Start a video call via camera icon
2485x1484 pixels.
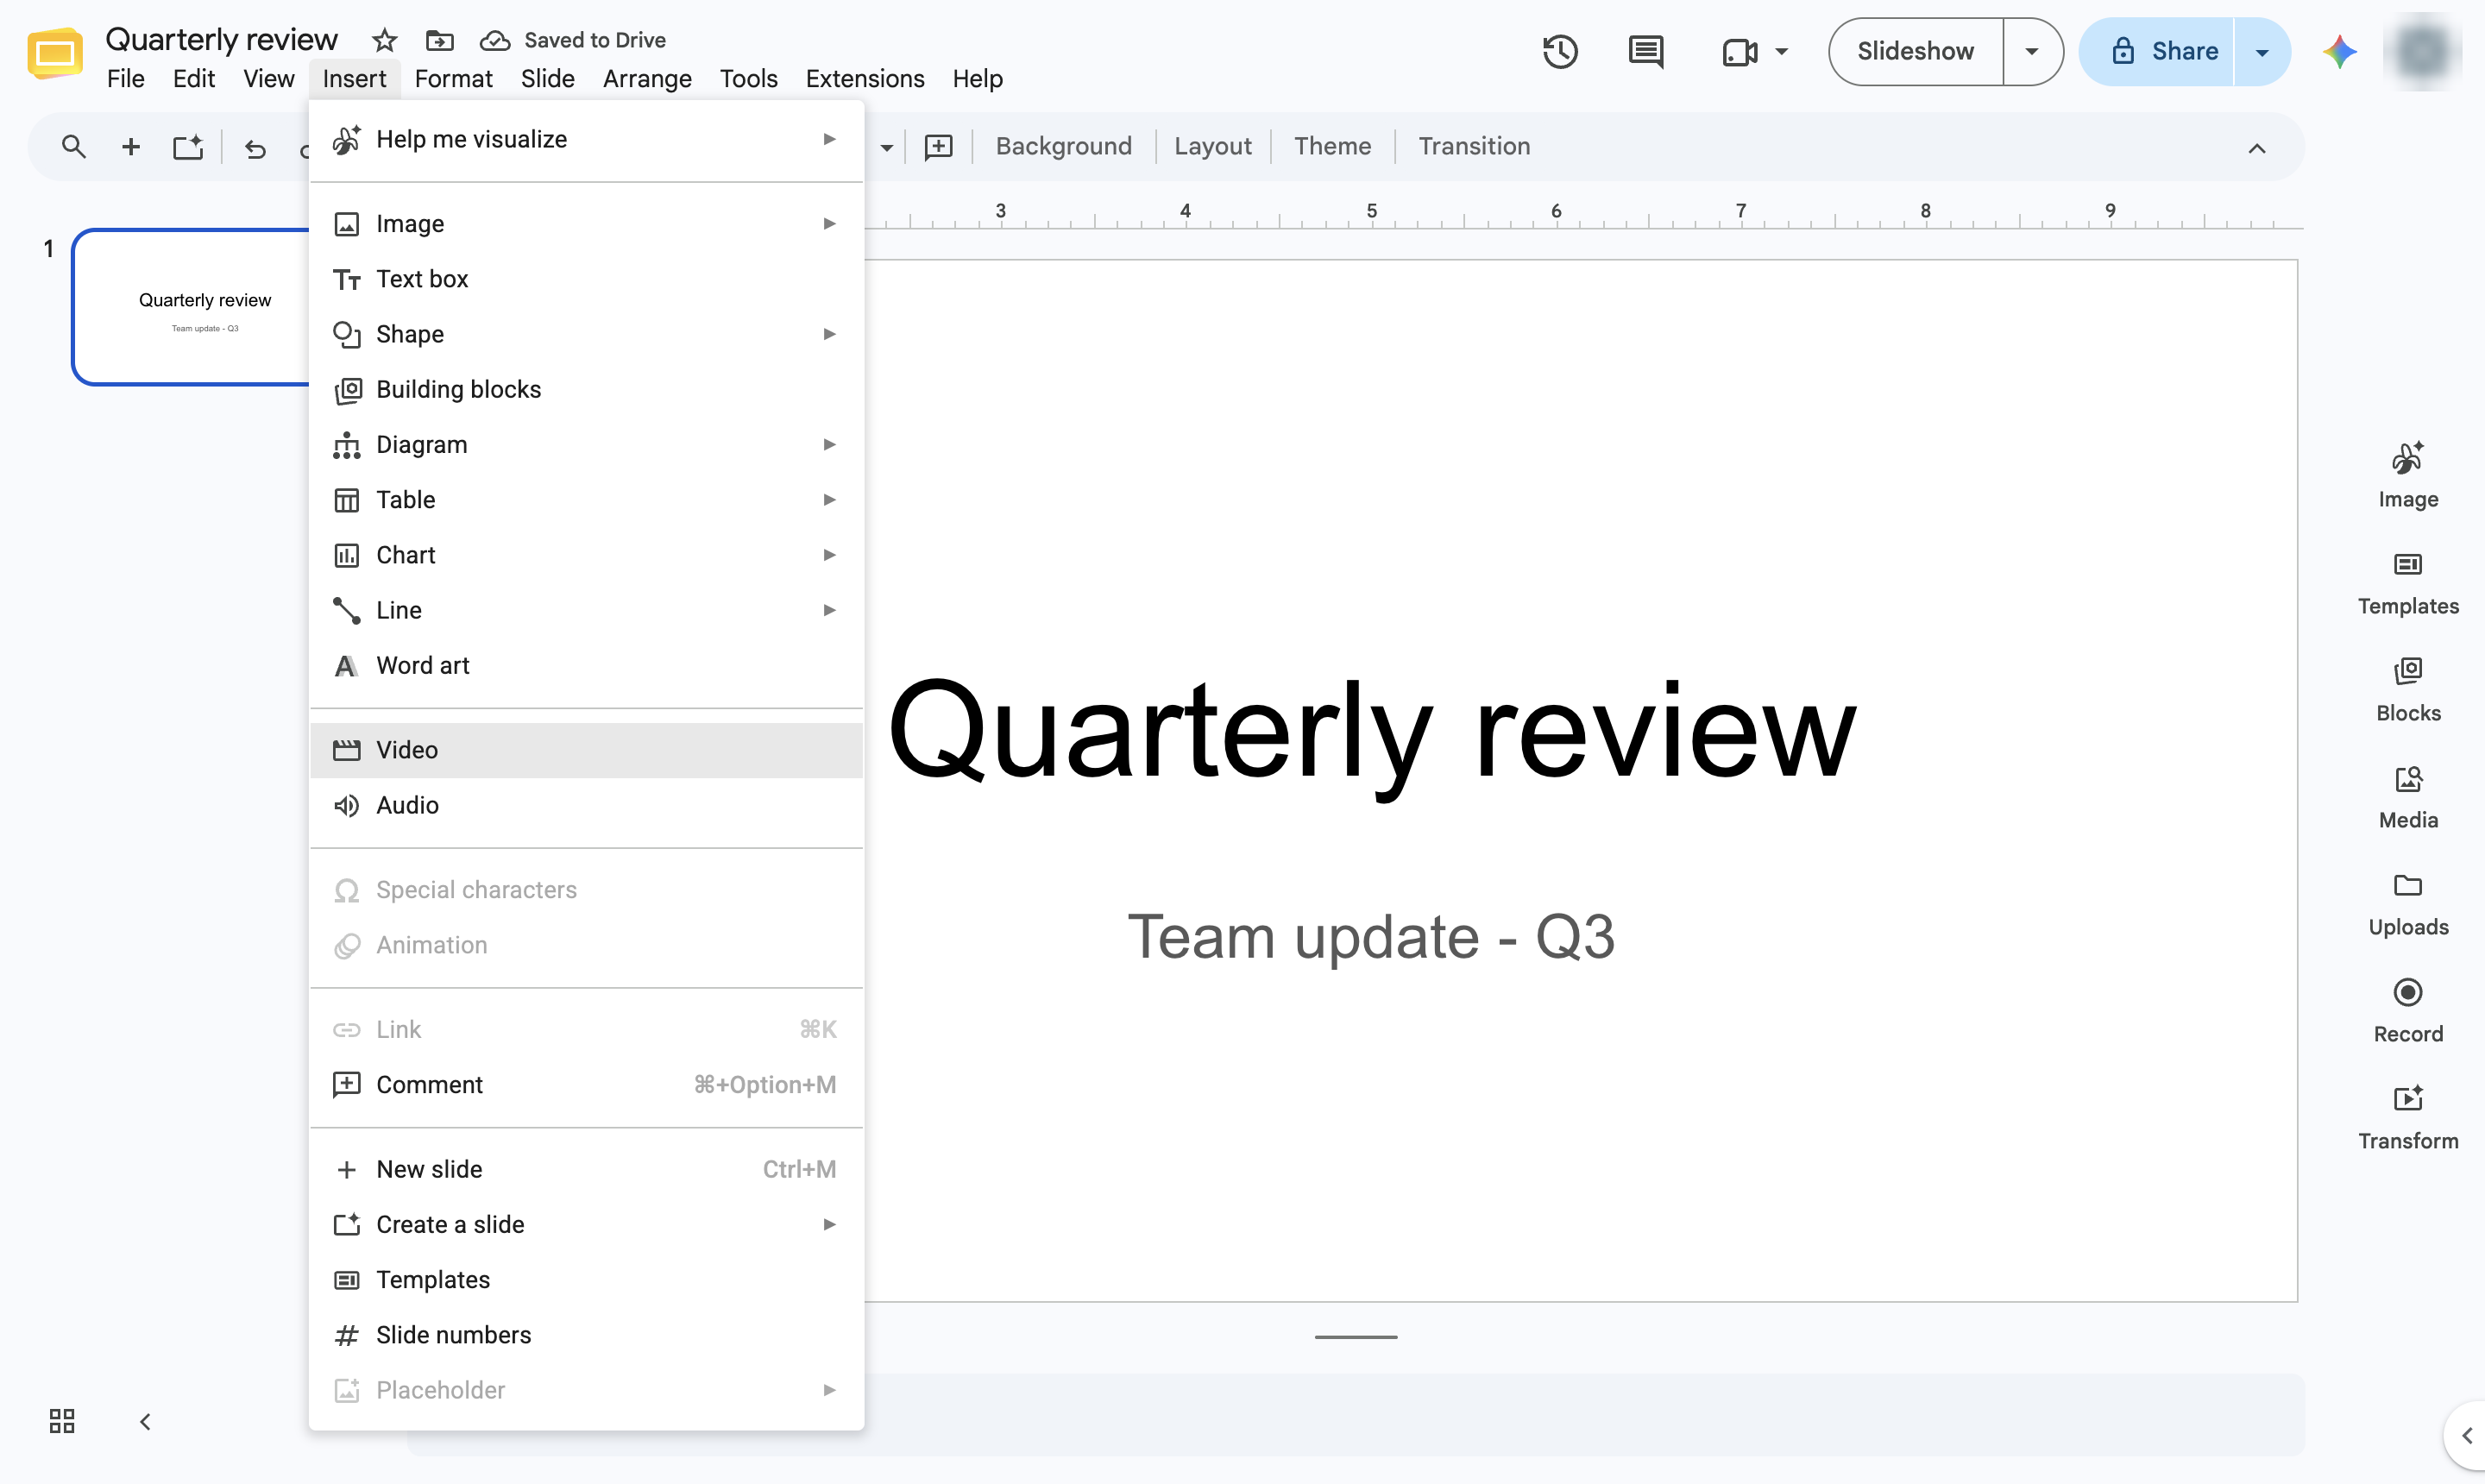tap(1740, 52)
